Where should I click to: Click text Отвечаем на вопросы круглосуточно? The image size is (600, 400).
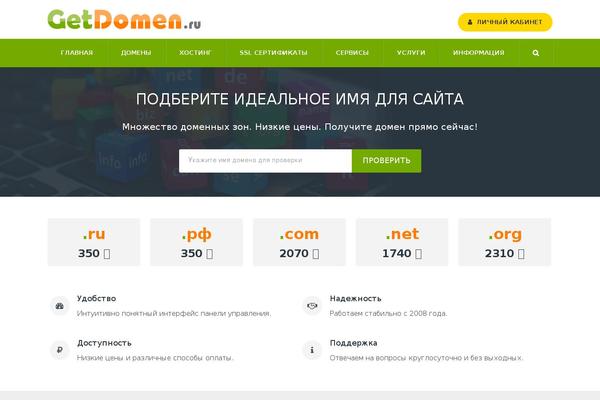point(426,358)
